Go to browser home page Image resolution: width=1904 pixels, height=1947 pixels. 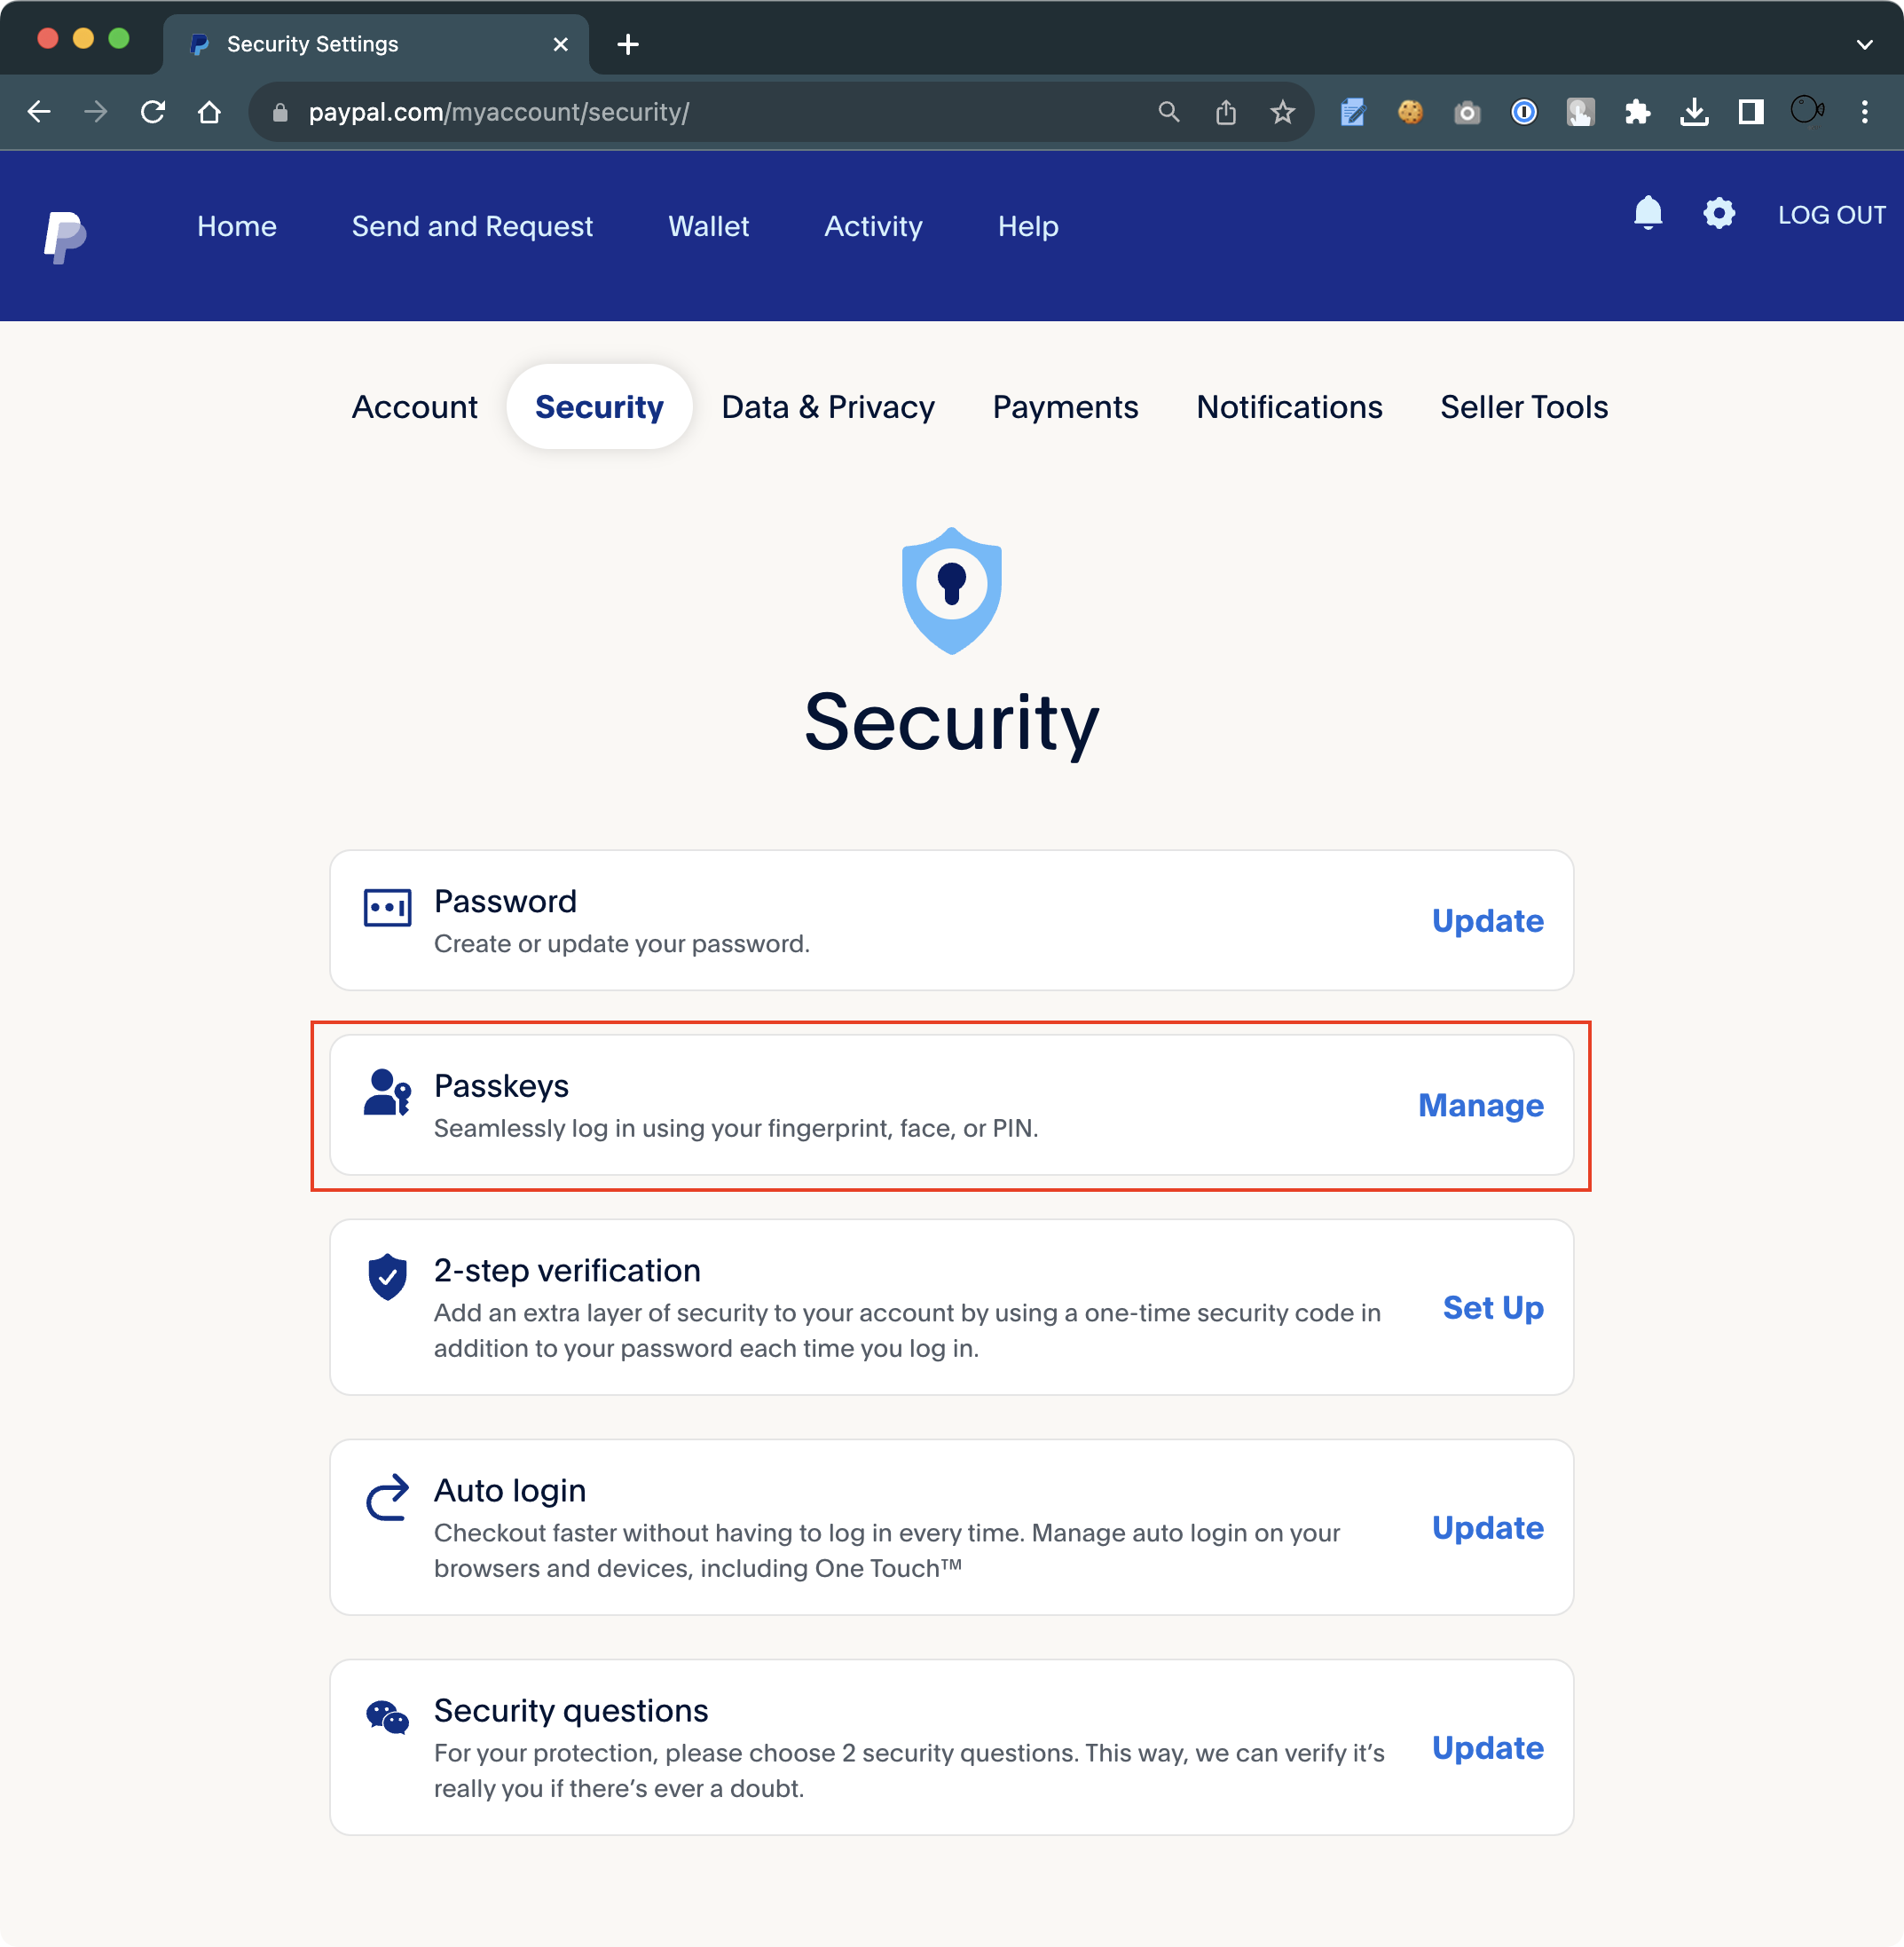[209, 112]
